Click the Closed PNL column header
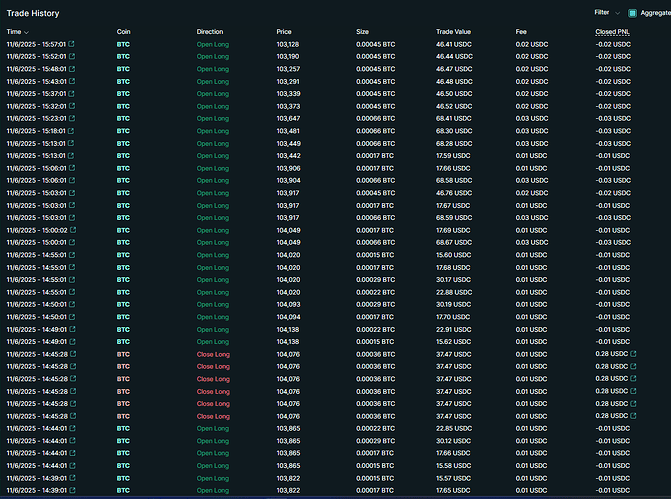The width and height of the screenshot is (671, 499). (x=612, y=32)
